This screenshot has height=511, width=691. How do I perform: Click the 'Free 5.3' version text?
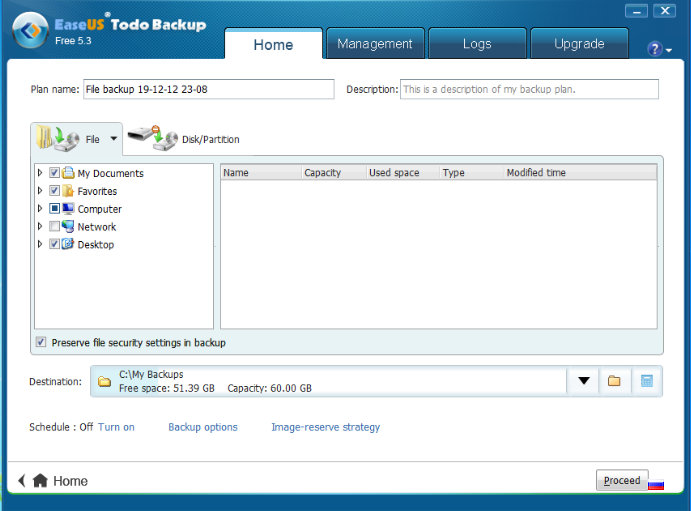(73, 41)
